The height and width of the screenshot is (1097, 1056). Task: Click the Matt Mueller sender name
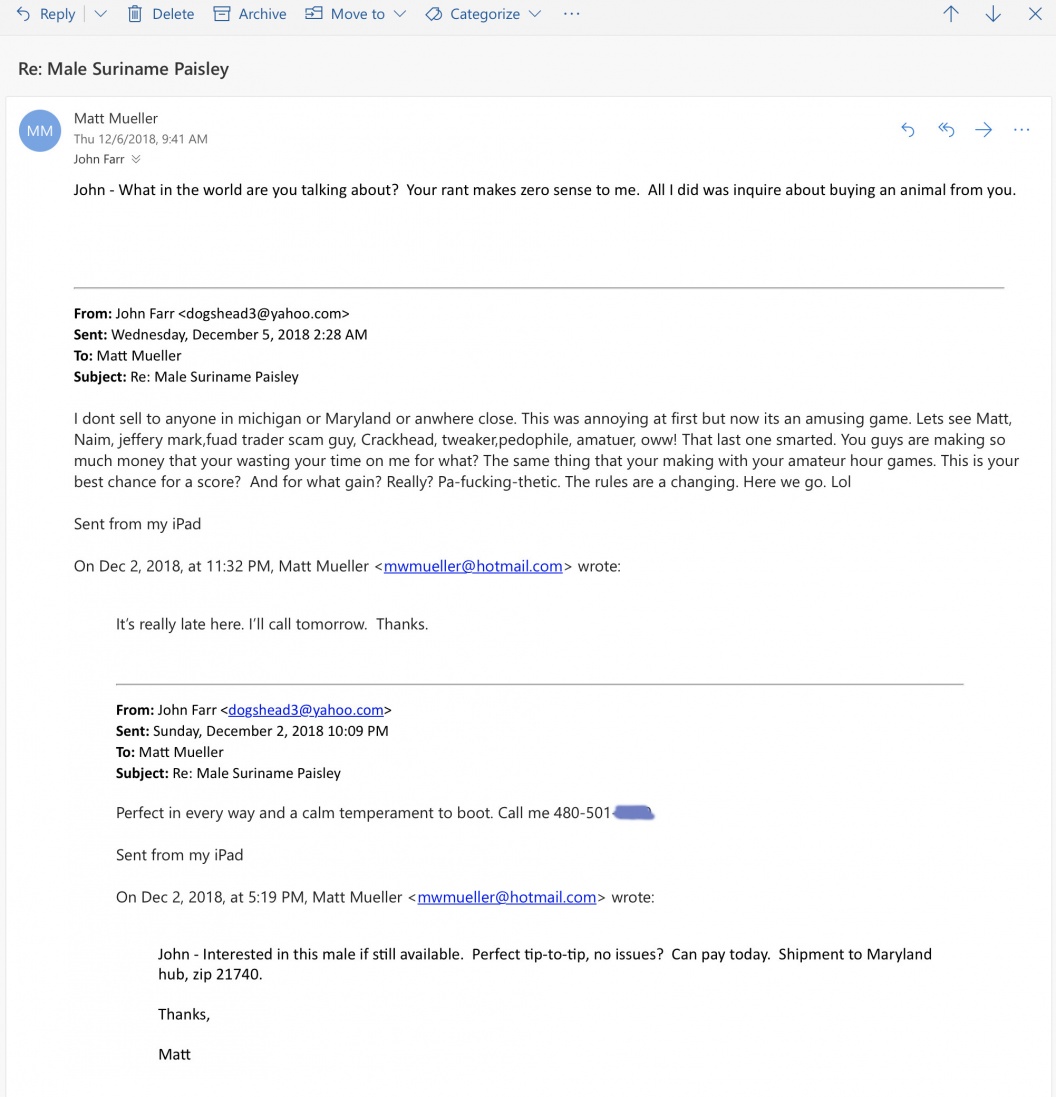(x=116, y=118)
